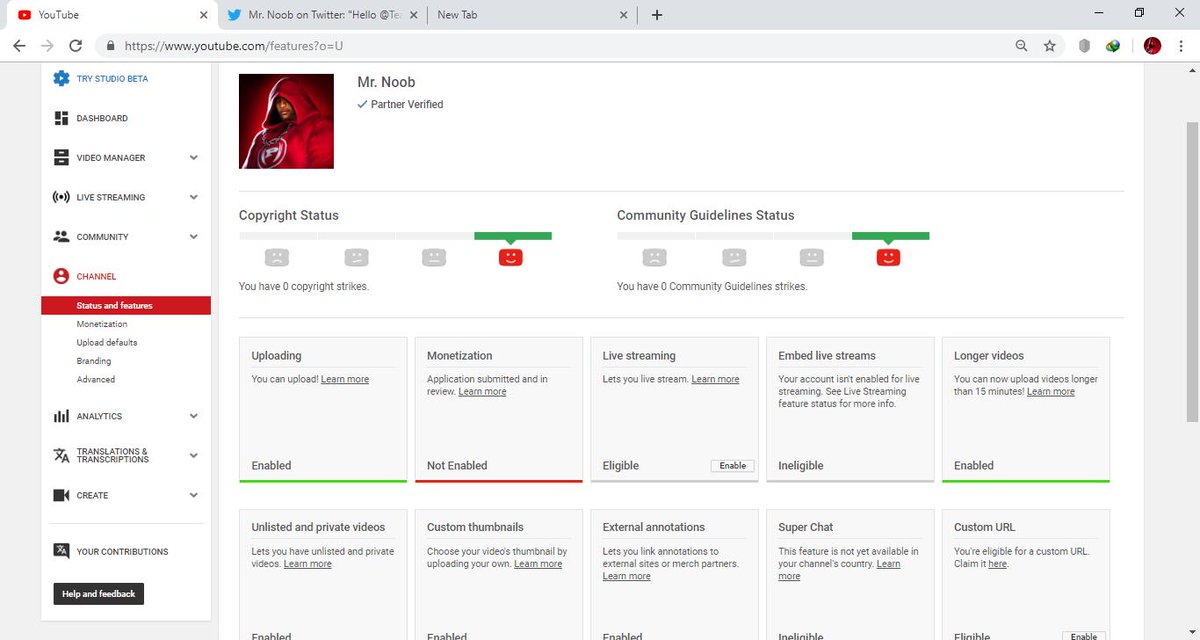Click the Mr. Noob channel name
Screen dimensions: 1200x640
pos(386,82)
